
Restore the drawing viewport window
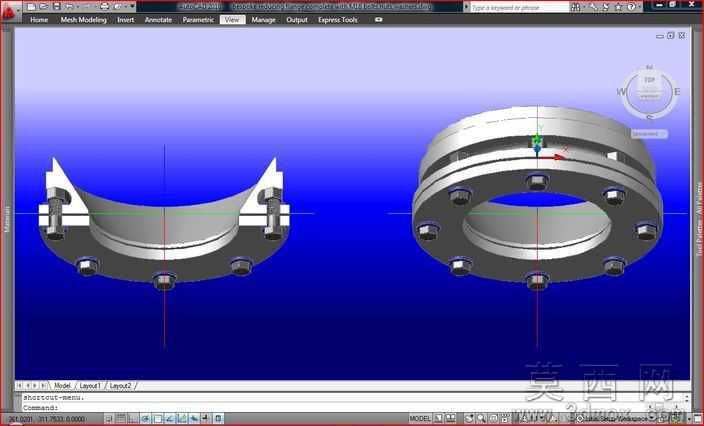[670, 35]
